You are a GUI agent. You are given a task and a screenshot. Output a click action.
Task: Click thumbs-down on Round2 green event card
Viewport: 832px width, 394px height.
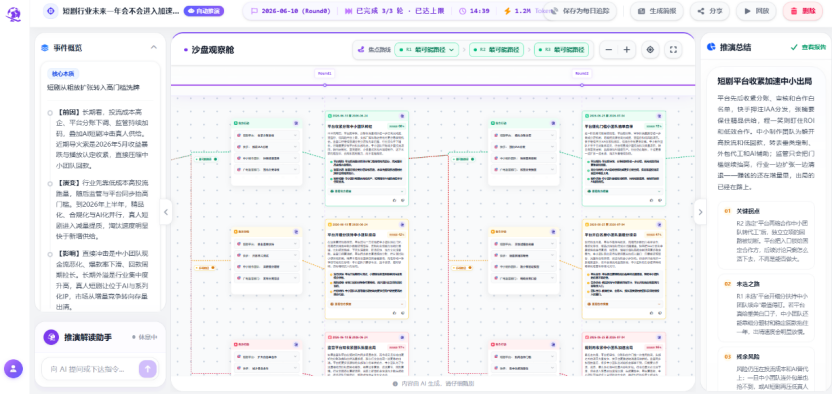pos(659,200)
